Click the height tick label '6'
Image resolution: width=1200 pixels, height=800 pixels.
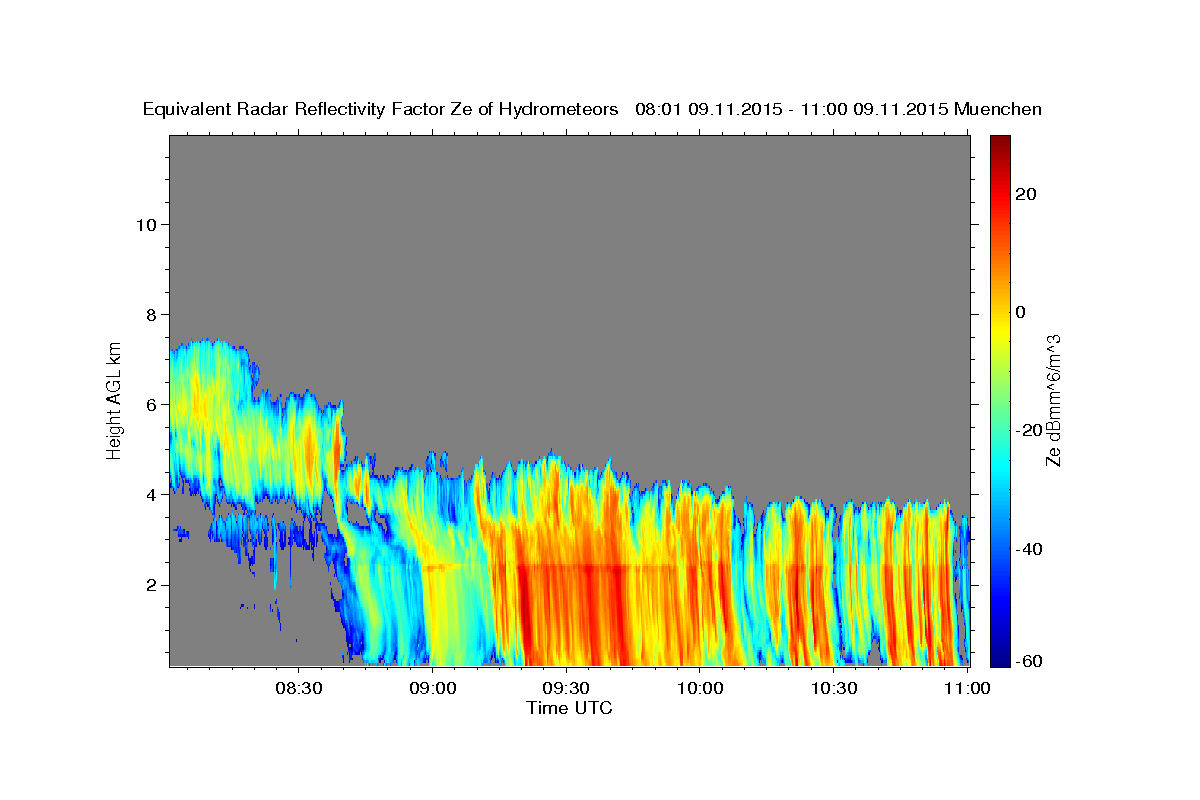coord(151,404)
